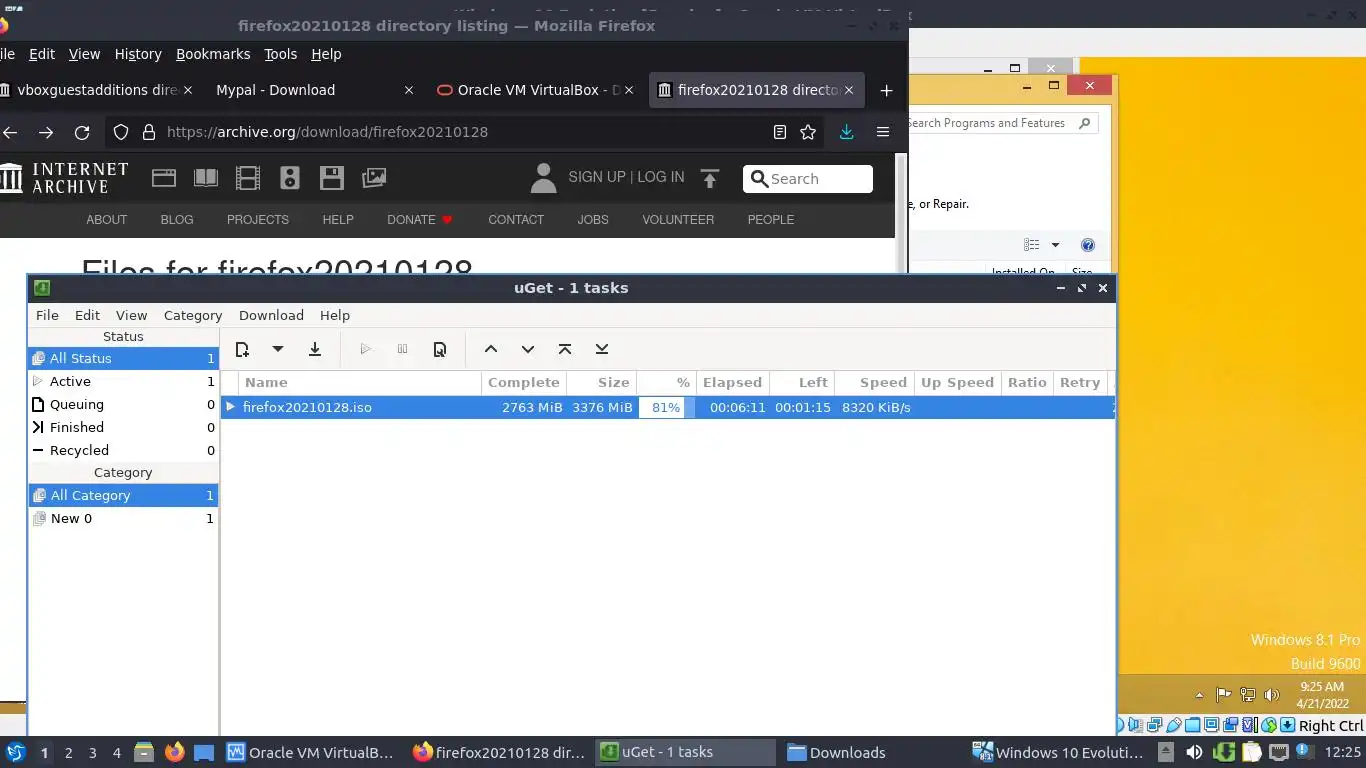Toggle Firefox reader view icon

coord(780,132)
